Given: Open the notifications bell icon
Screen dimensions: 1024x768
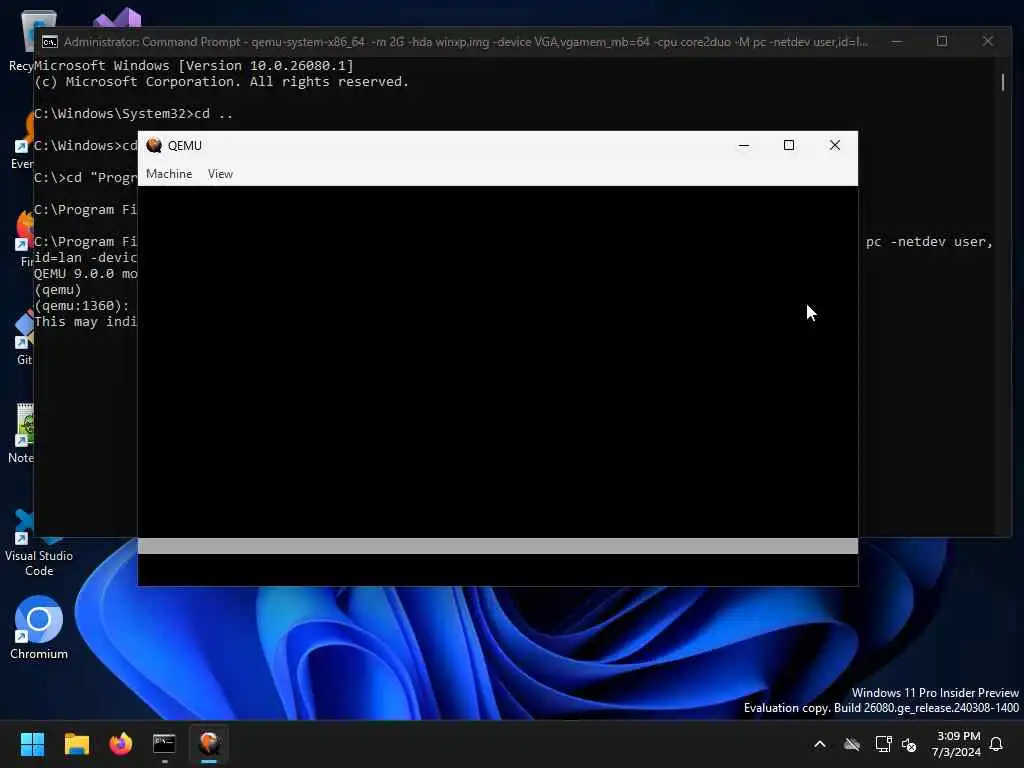Looking at the screenshot, I should coord(996,744).
